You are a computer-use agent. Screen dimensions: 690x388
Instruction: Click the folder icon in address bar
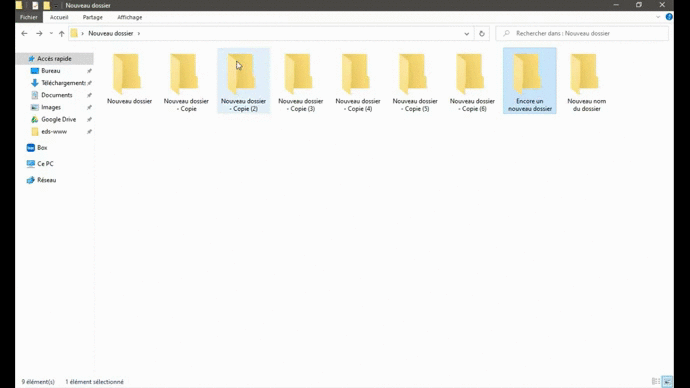pos(74,33)
